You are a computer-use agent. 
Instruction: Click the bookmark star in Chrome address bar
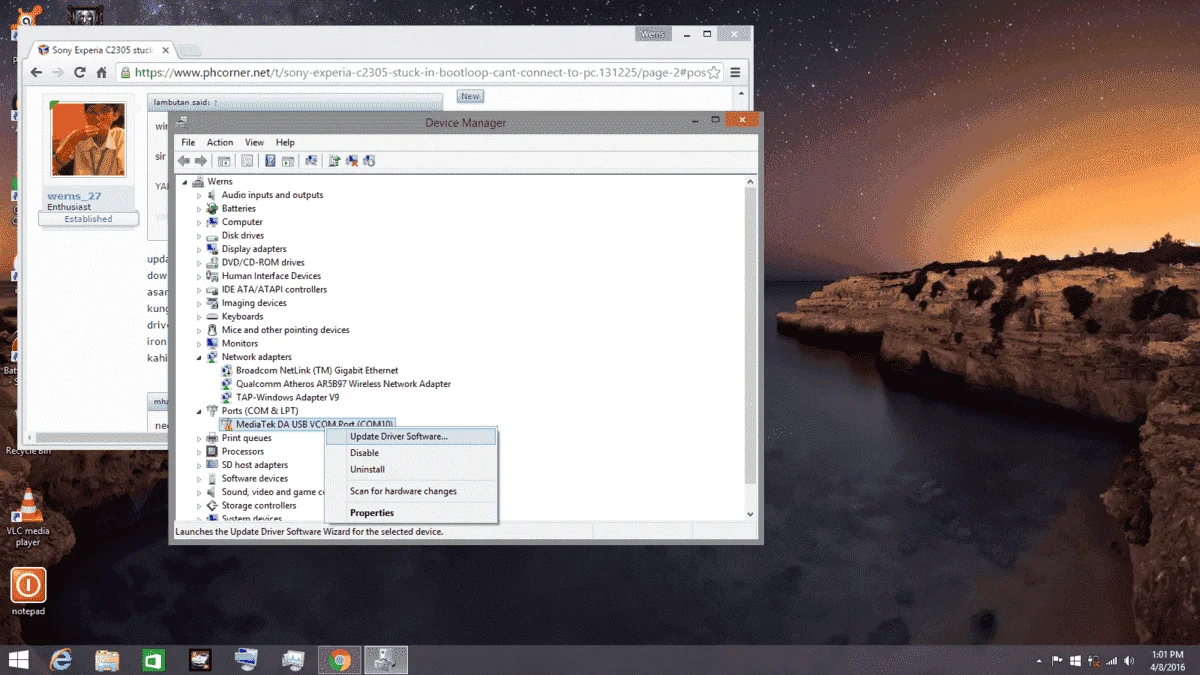(713, 73)
